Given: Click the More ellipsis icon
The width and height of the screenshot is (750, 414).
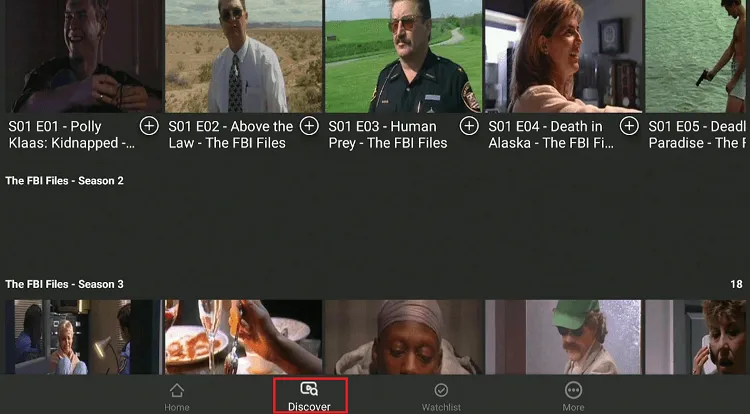Looking at the screenshot, I should (573, 390).
